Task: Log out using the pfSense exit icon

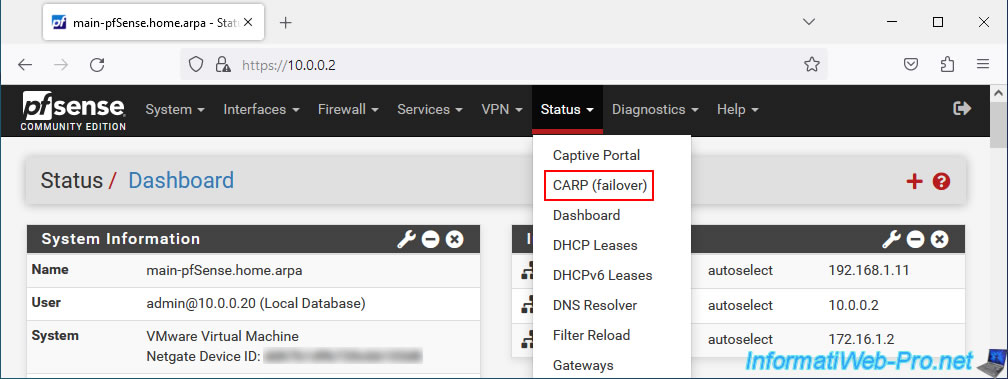Action: pyautogui.click(x=962, y=109)
